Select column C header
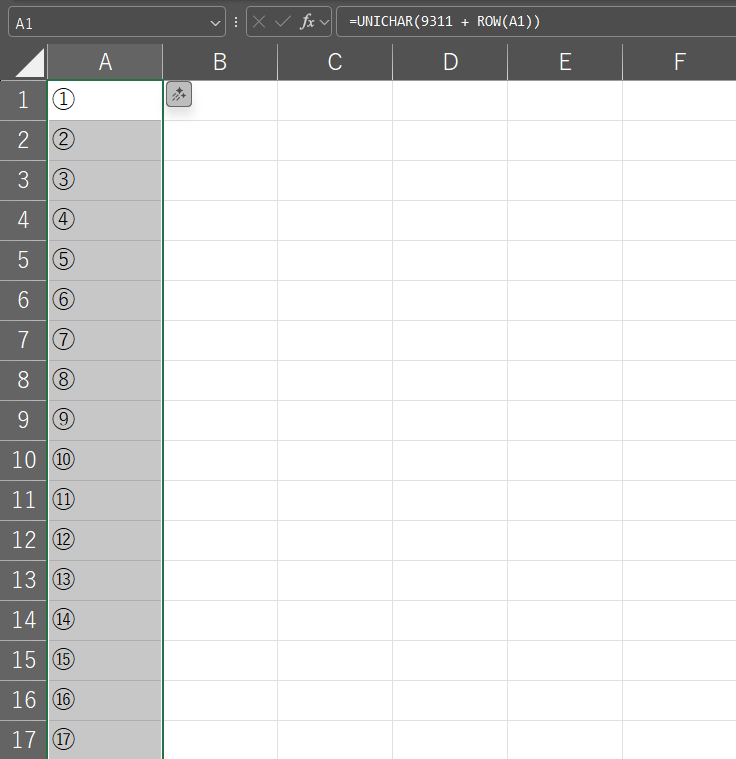736x759 pixels. click(335, 62)
